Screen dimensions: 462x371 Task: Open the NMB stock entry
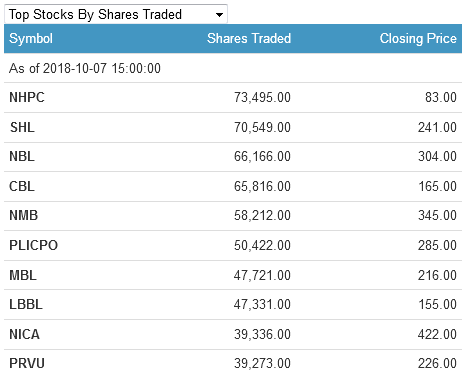[233, 216]
